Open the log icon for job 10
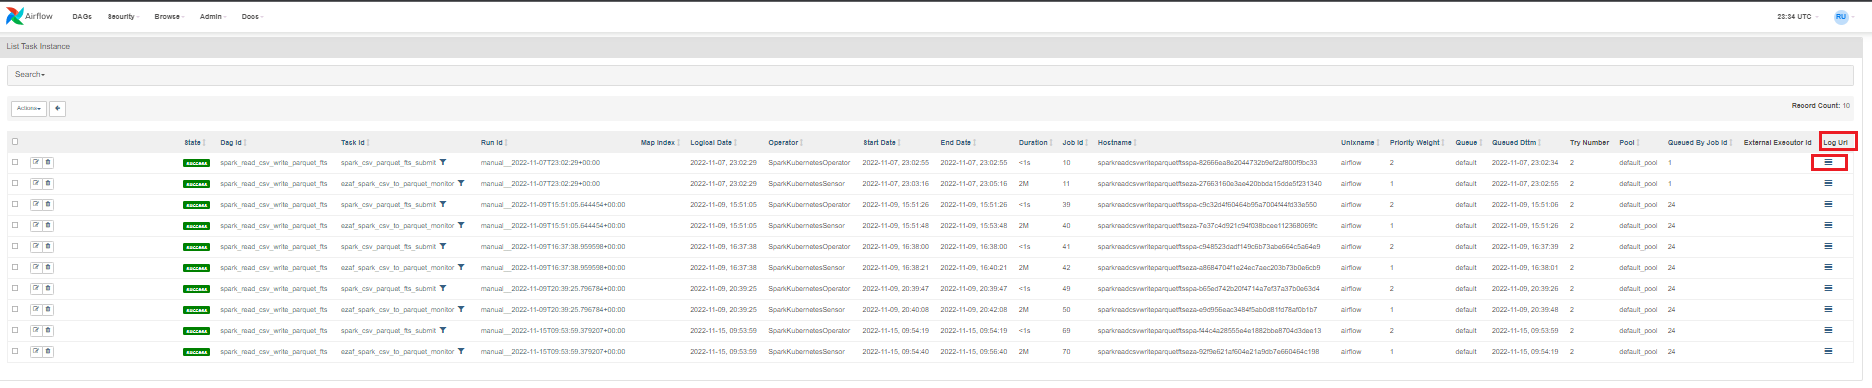This screenshot has width=1872, height=388. pyautogui.click(x=1828, y=162)
